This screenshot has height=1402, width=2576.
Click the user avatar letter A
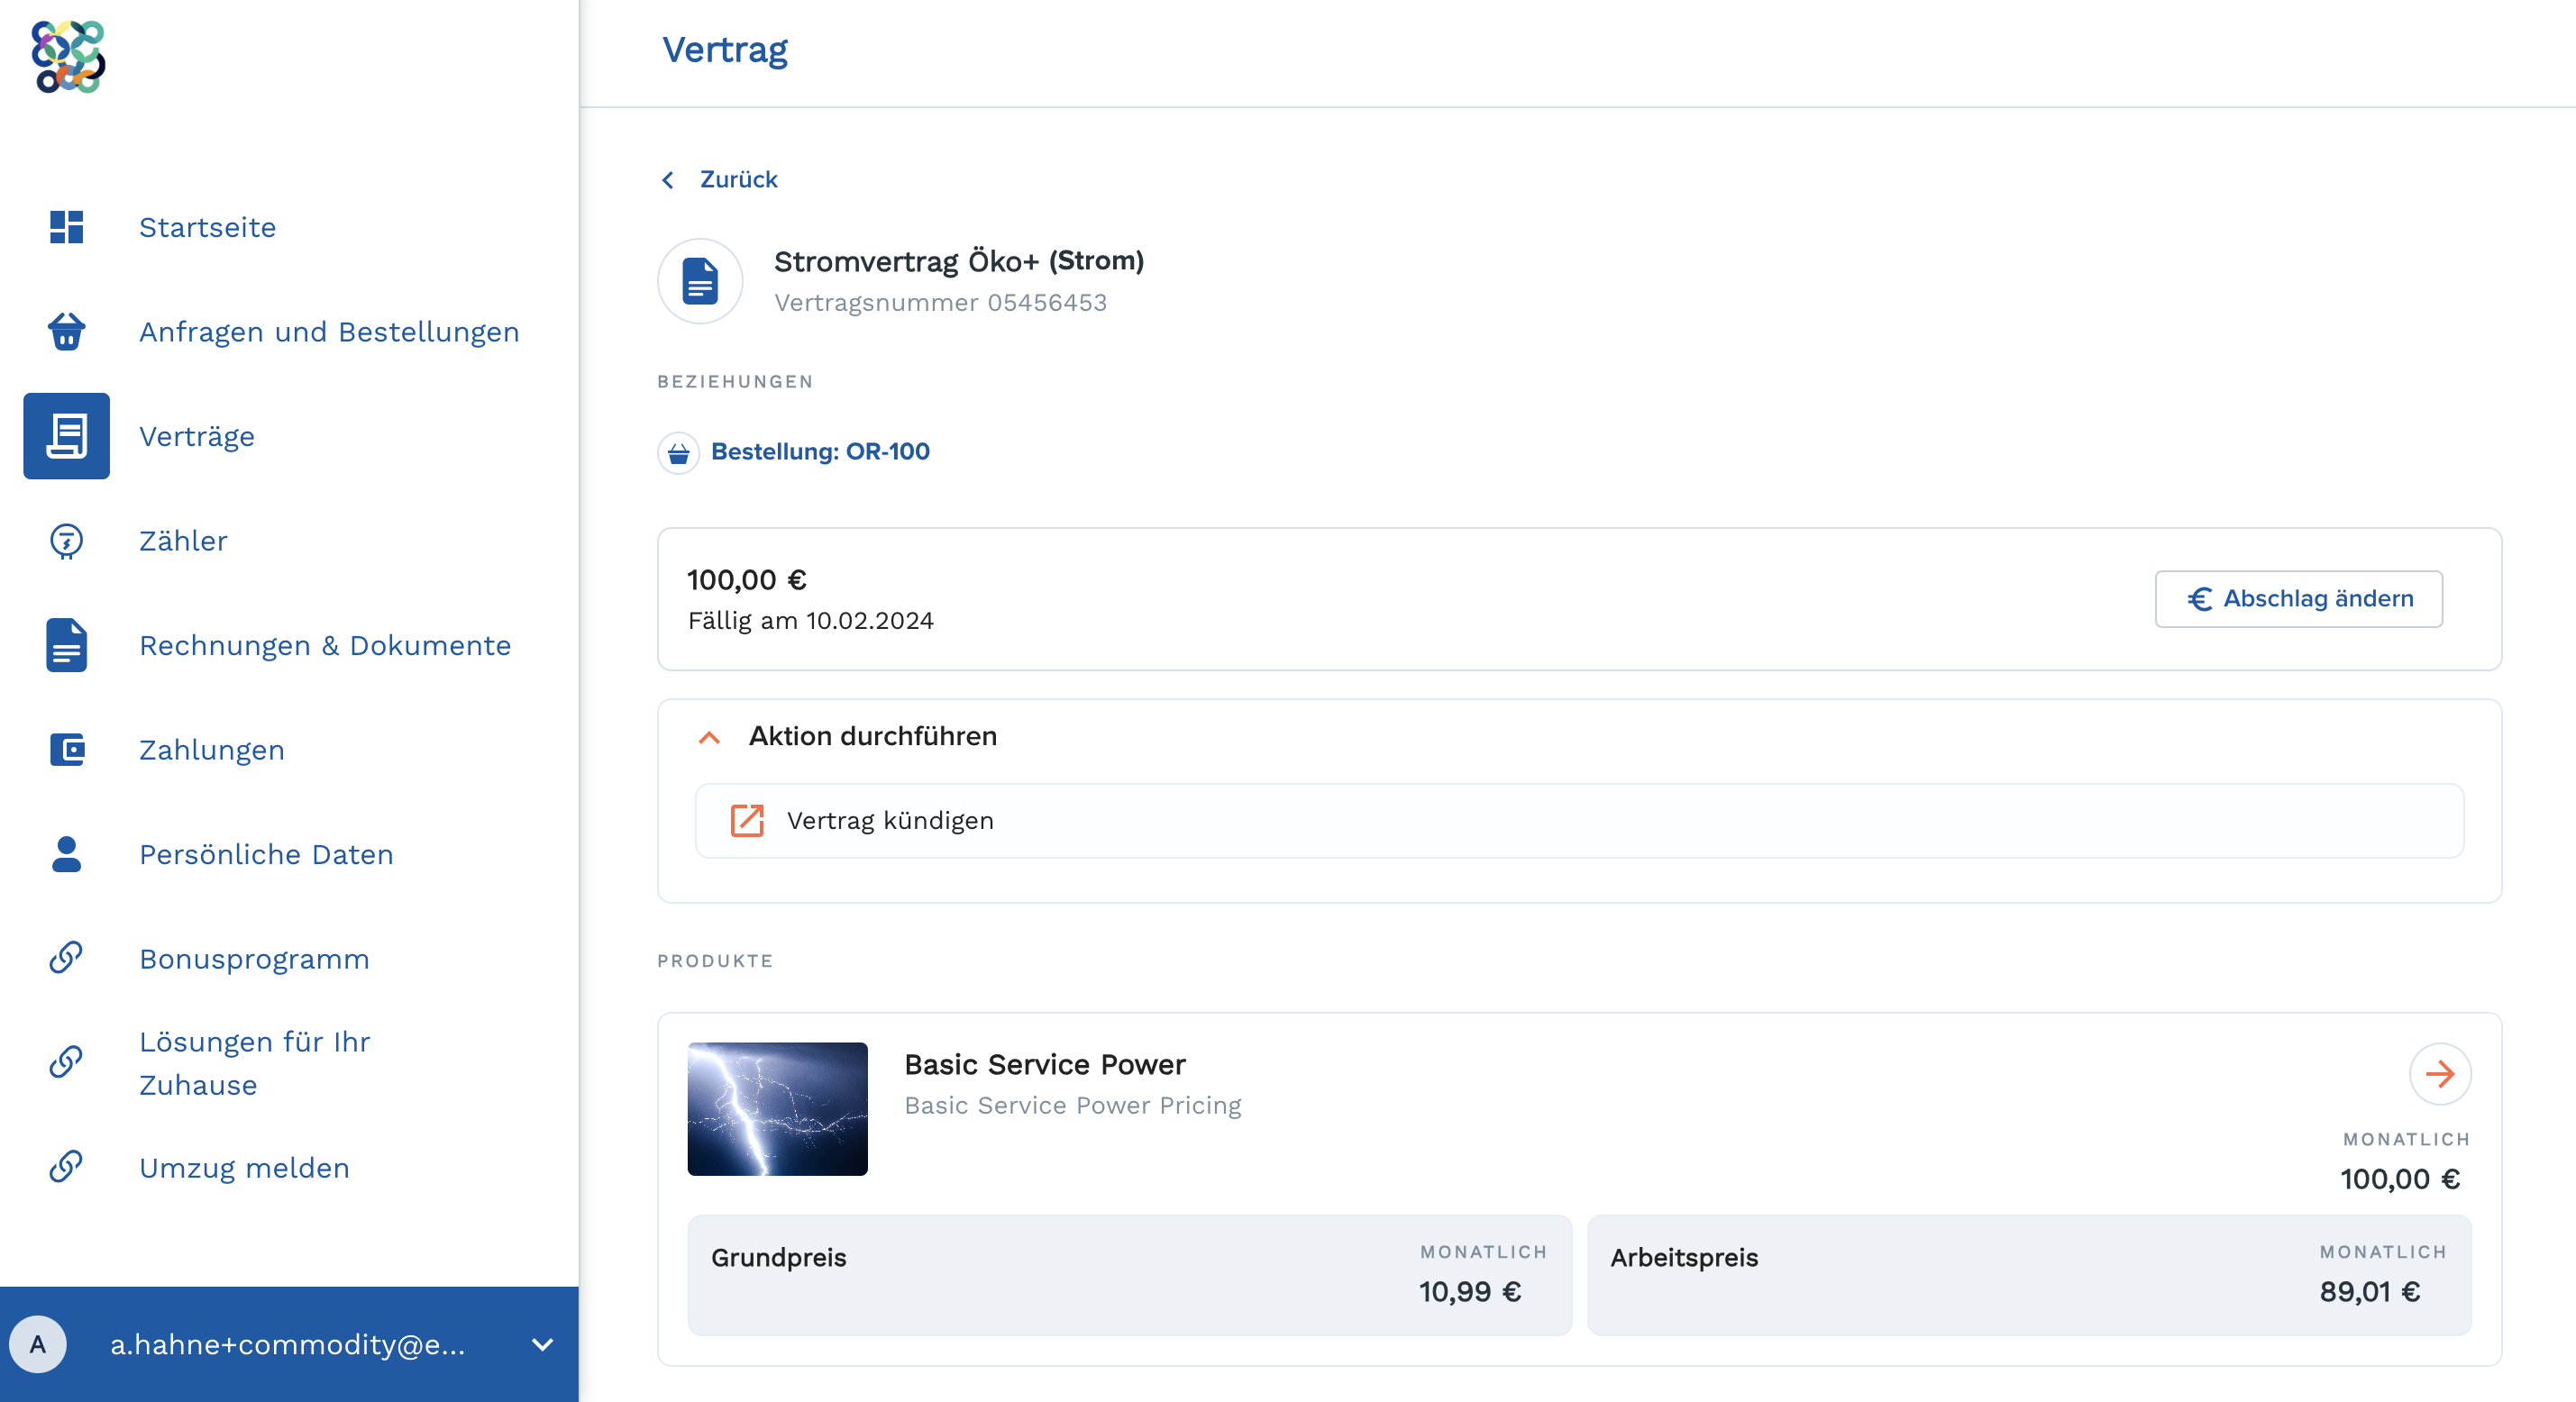(38, 1344)
